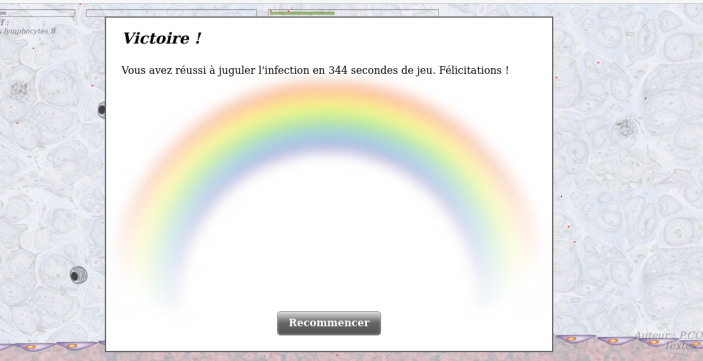Image resolution: width=703 pixels, height=361 pixels.
Task: Click the leftmost gauge bar with grey fill
Action: point(37,13)
